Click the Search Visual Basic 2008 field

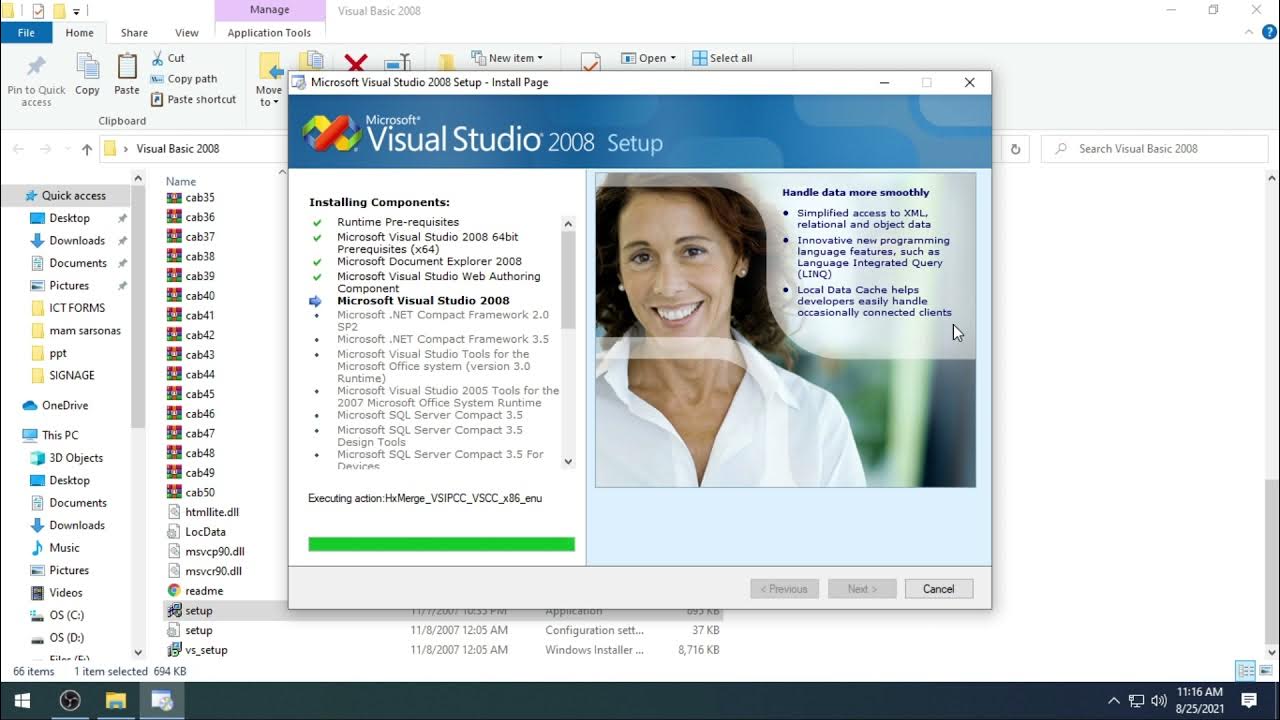pos(1155,149)
